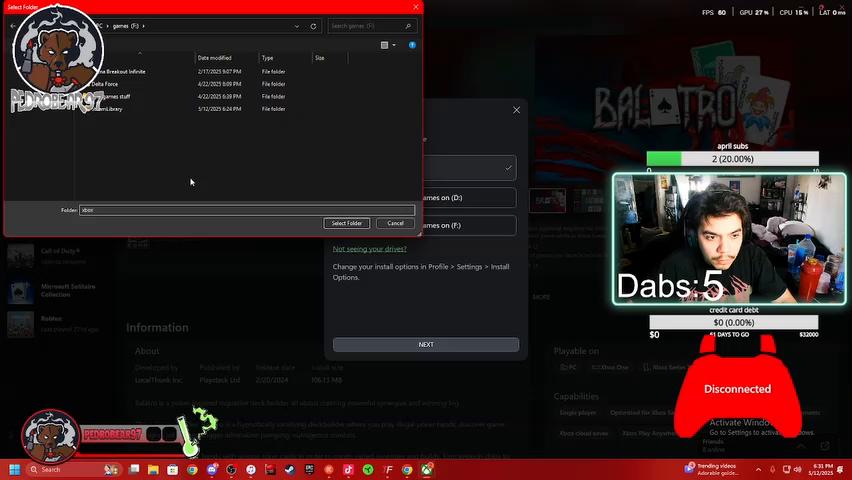Open the 'Not seeing your drives?' link
This screenshot has width=852, height=480.
click(369, 249)
